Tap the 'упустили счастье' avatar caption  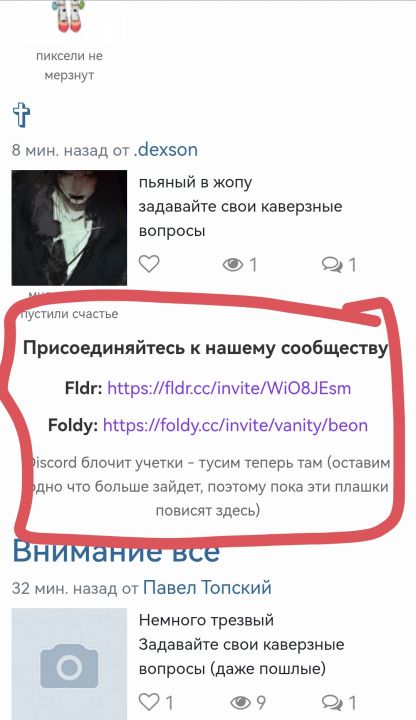[68, 314]
